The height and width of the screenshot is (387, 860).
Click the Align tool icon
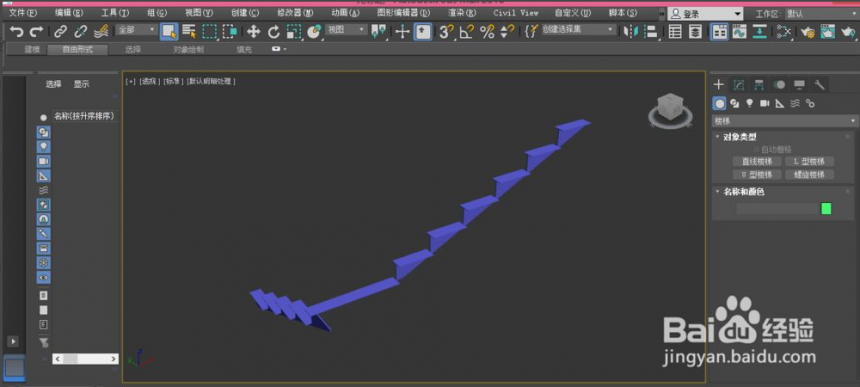[x=651, y=32]
